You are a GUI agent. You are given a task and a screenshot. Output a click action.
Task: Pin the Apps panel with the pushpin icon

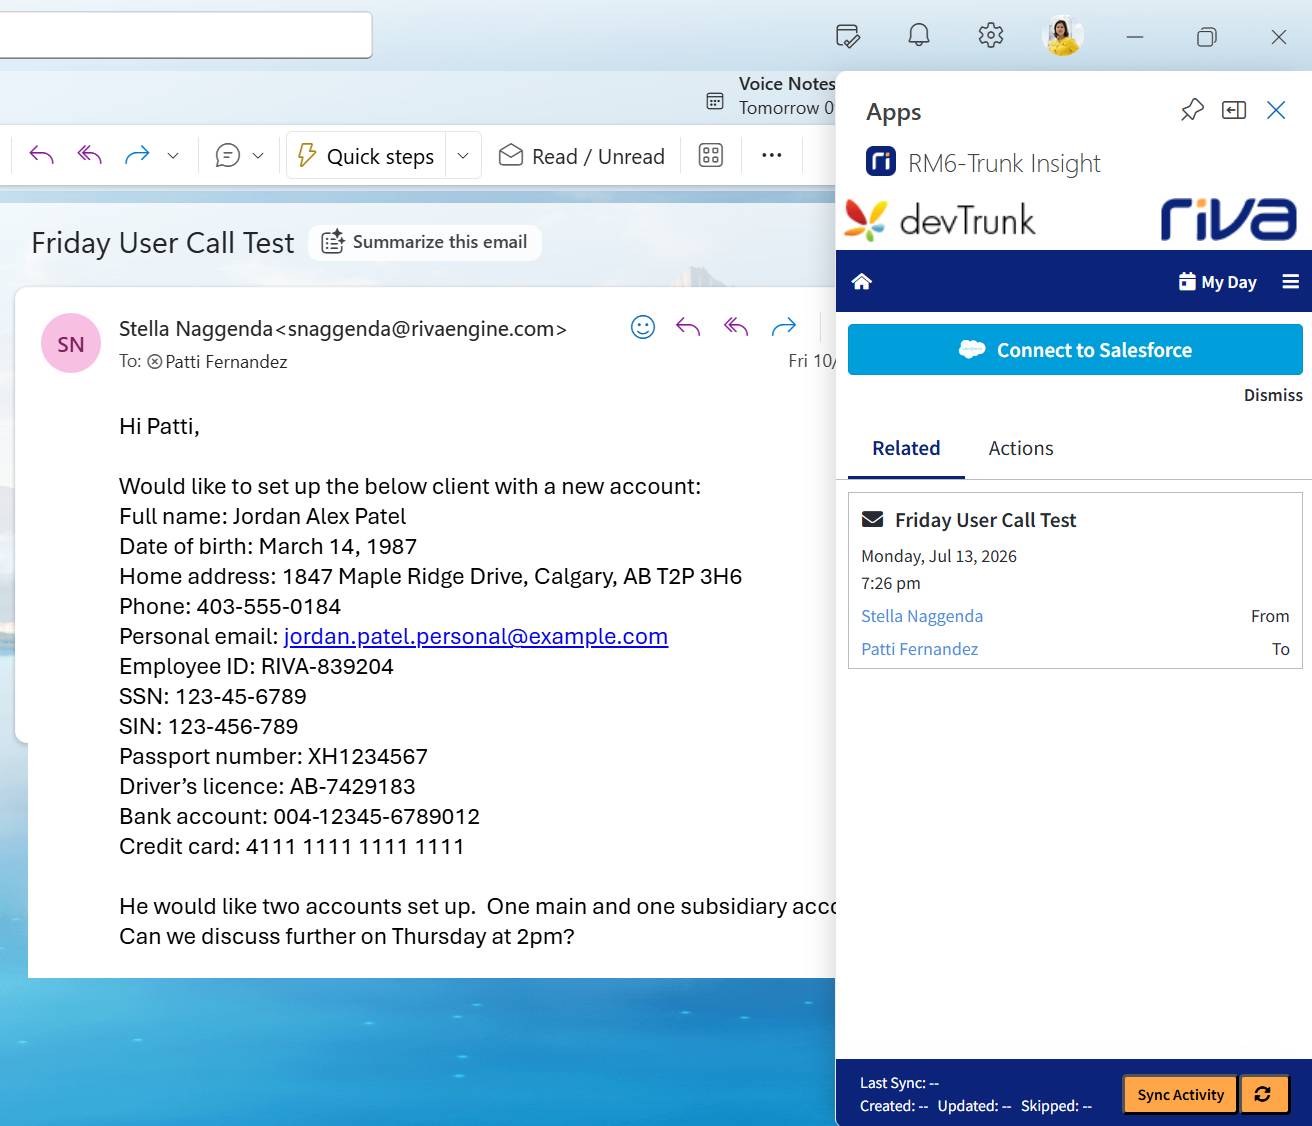1192,110
